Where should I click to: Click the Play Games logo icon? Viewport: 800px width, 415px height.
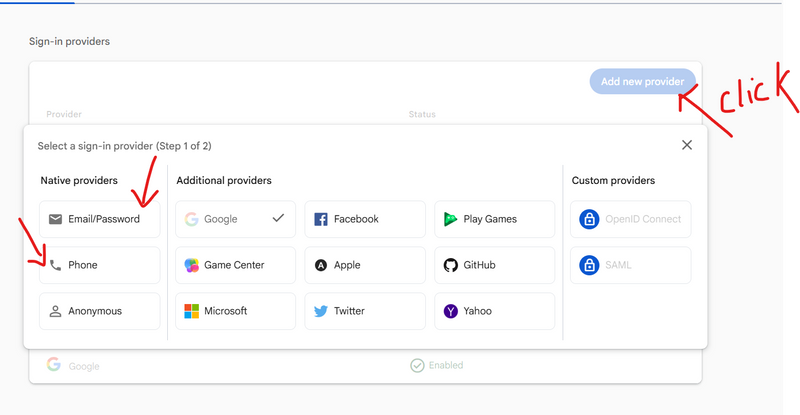[451, 219]
